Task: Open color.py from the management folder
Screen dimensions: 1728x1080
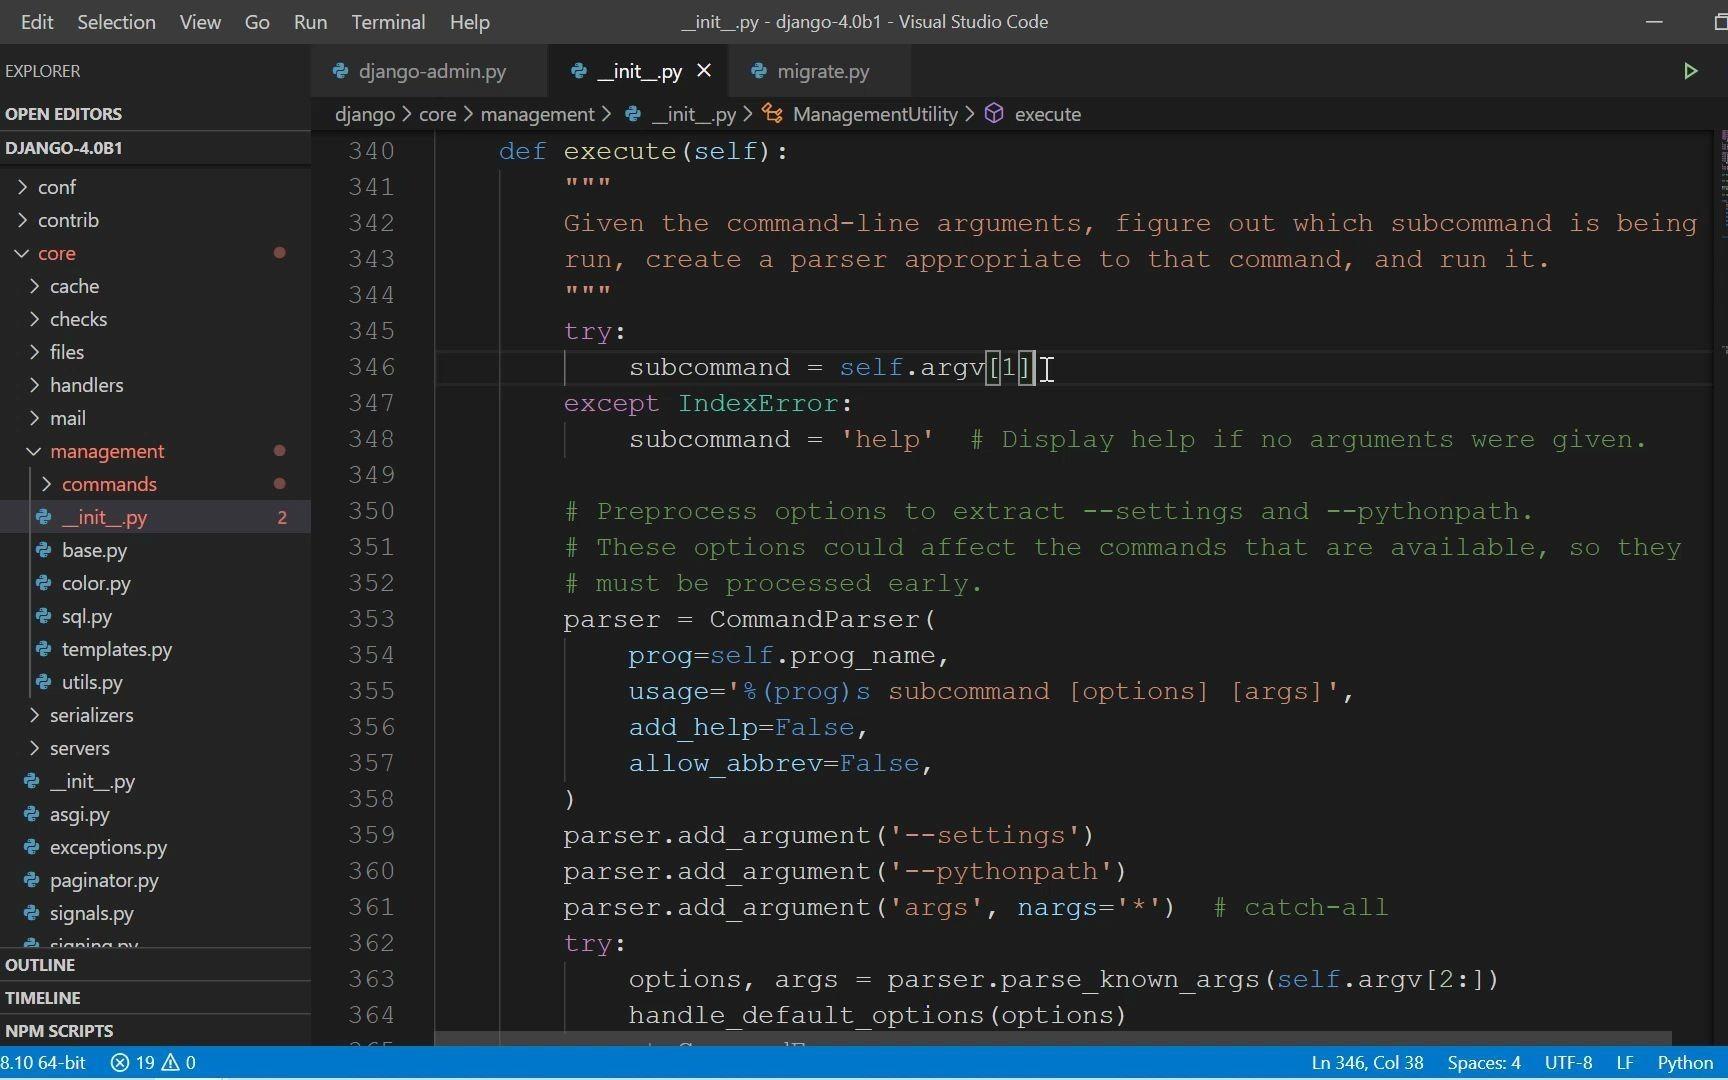Action: 96,583
